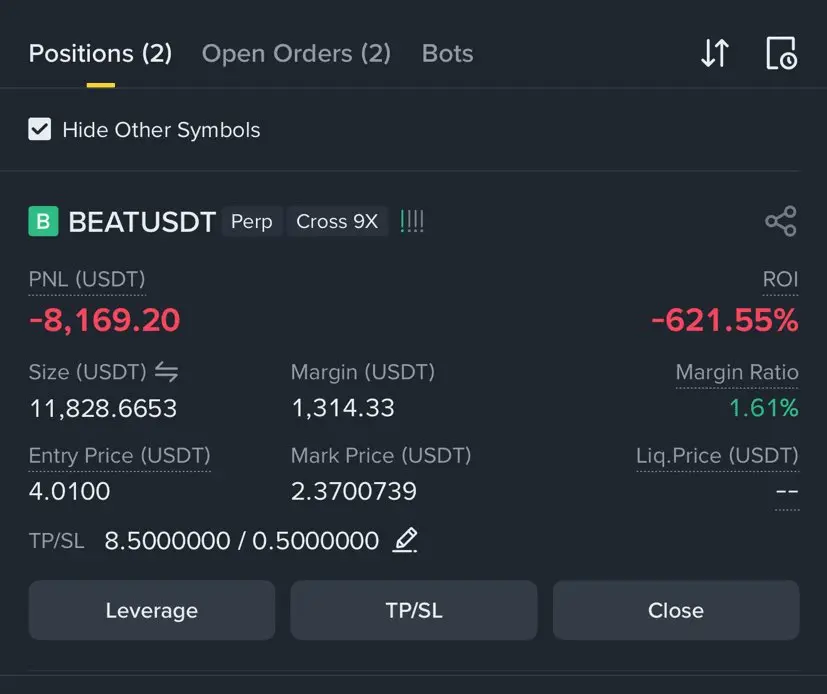Share the BEATUSDT position
Screen dimensions: 827x694
781,221
